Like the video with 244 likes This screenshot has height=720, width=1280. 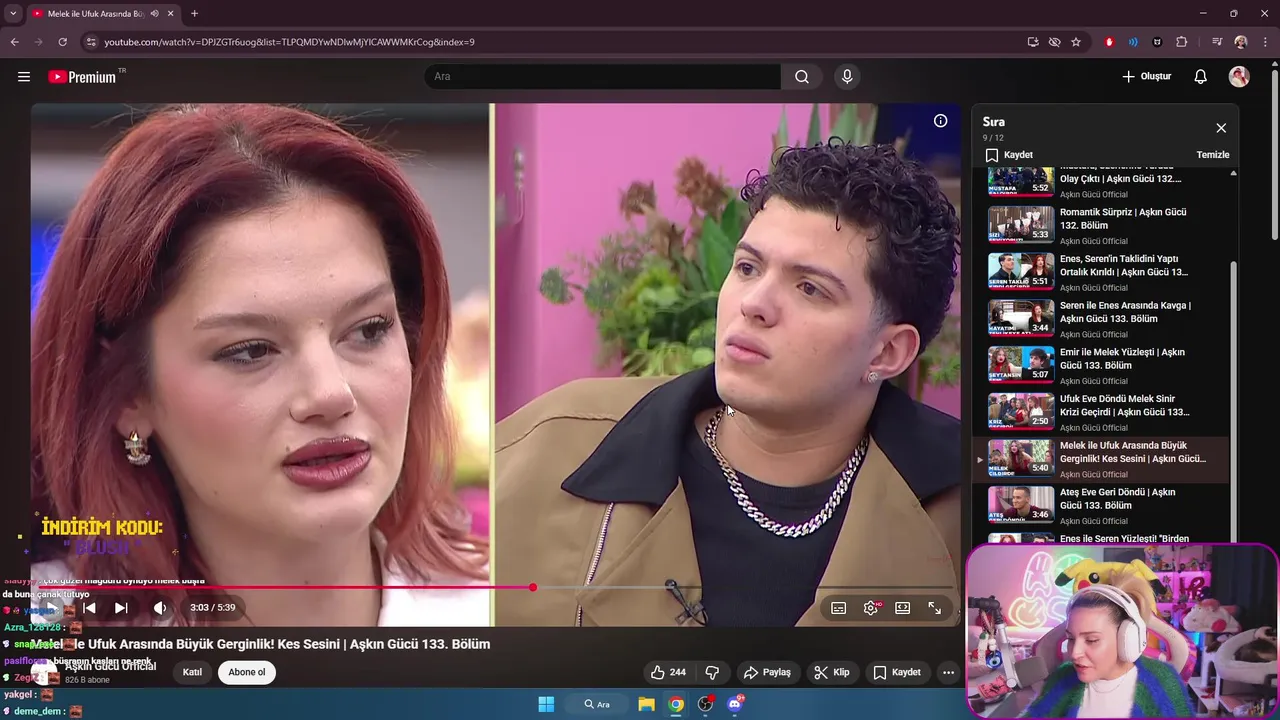pyautogui.click(x=668, y=672)
